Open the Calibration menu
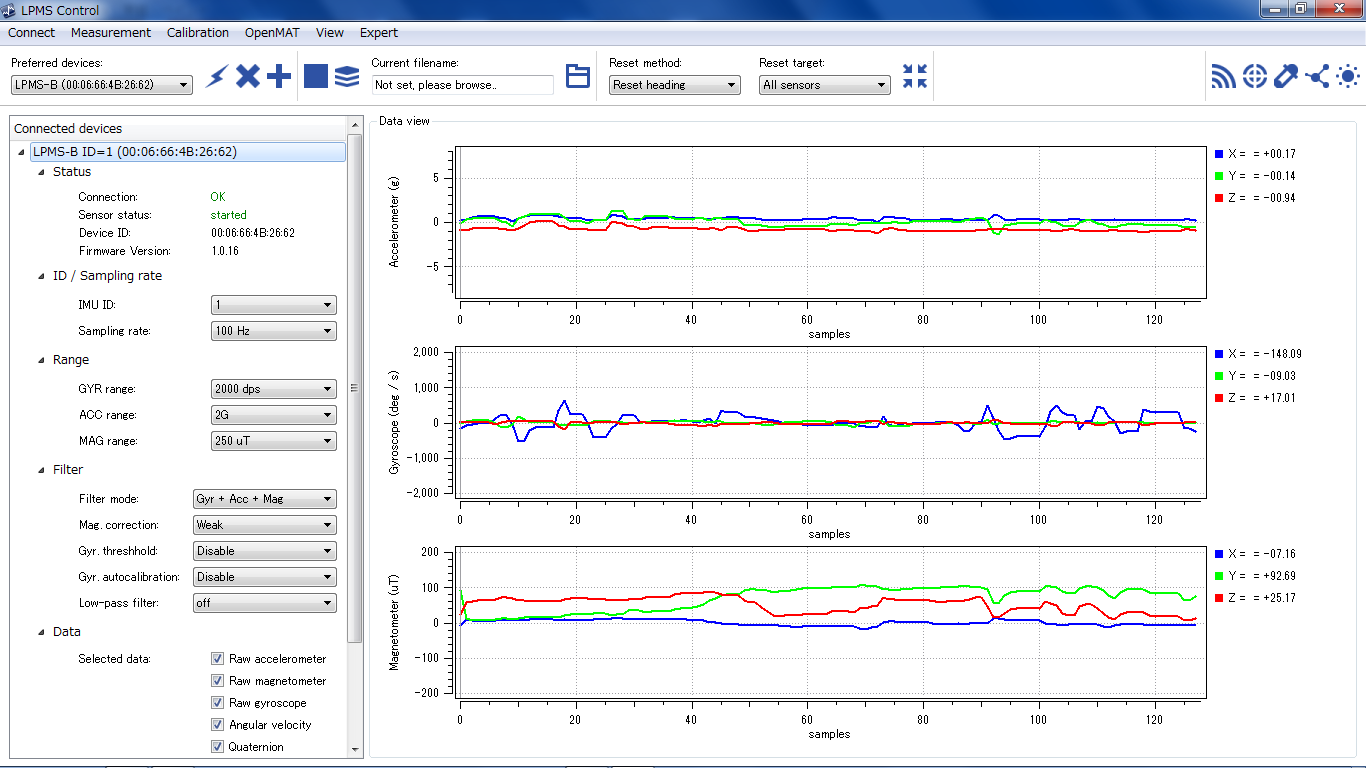 coord(198,32)
